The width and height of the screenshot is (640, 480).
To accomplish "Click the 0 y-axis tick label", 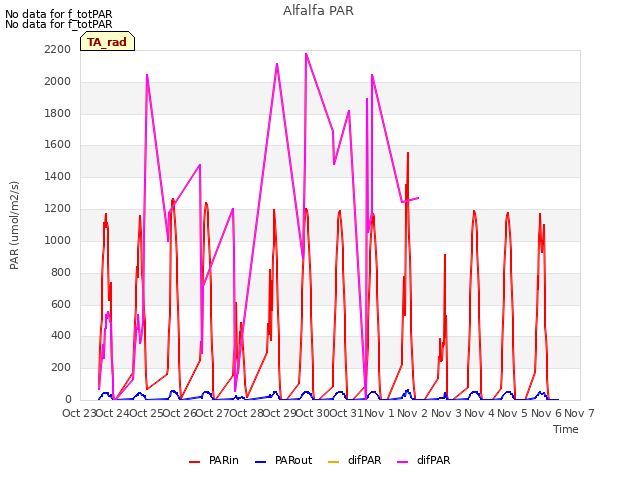I will click(x=68, y=400).
